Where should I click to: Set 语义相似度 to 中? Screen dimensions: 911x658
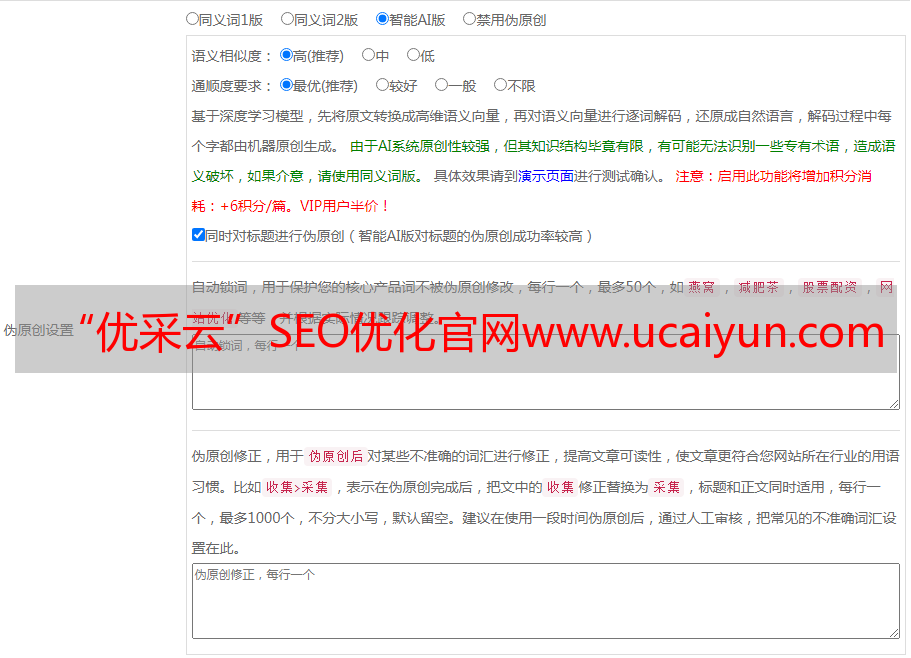click(368, 56)
